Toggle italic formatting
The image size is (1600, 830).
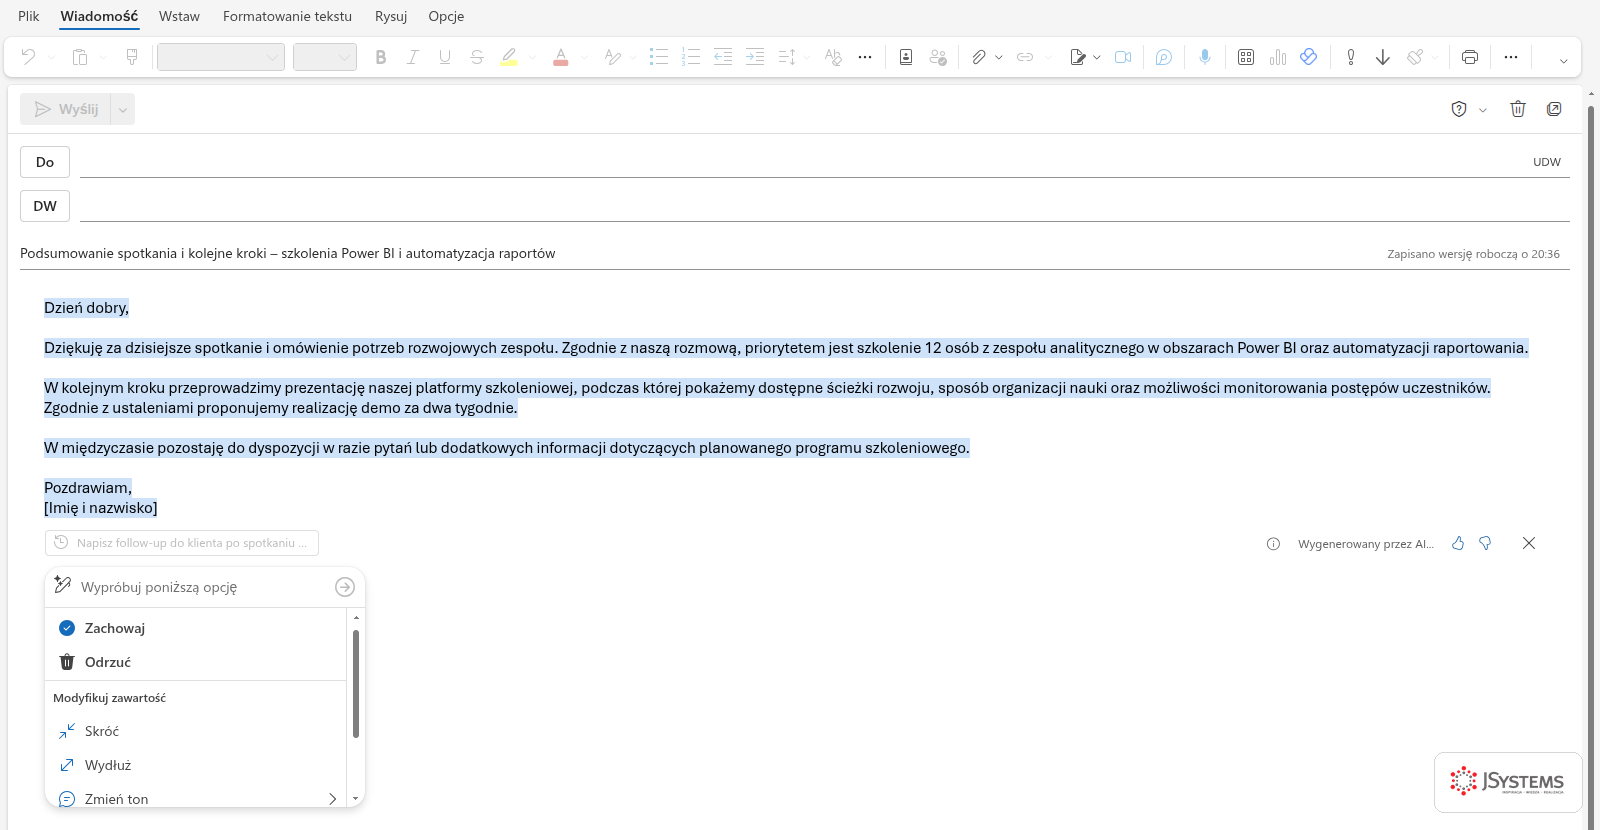pos(413,57)
